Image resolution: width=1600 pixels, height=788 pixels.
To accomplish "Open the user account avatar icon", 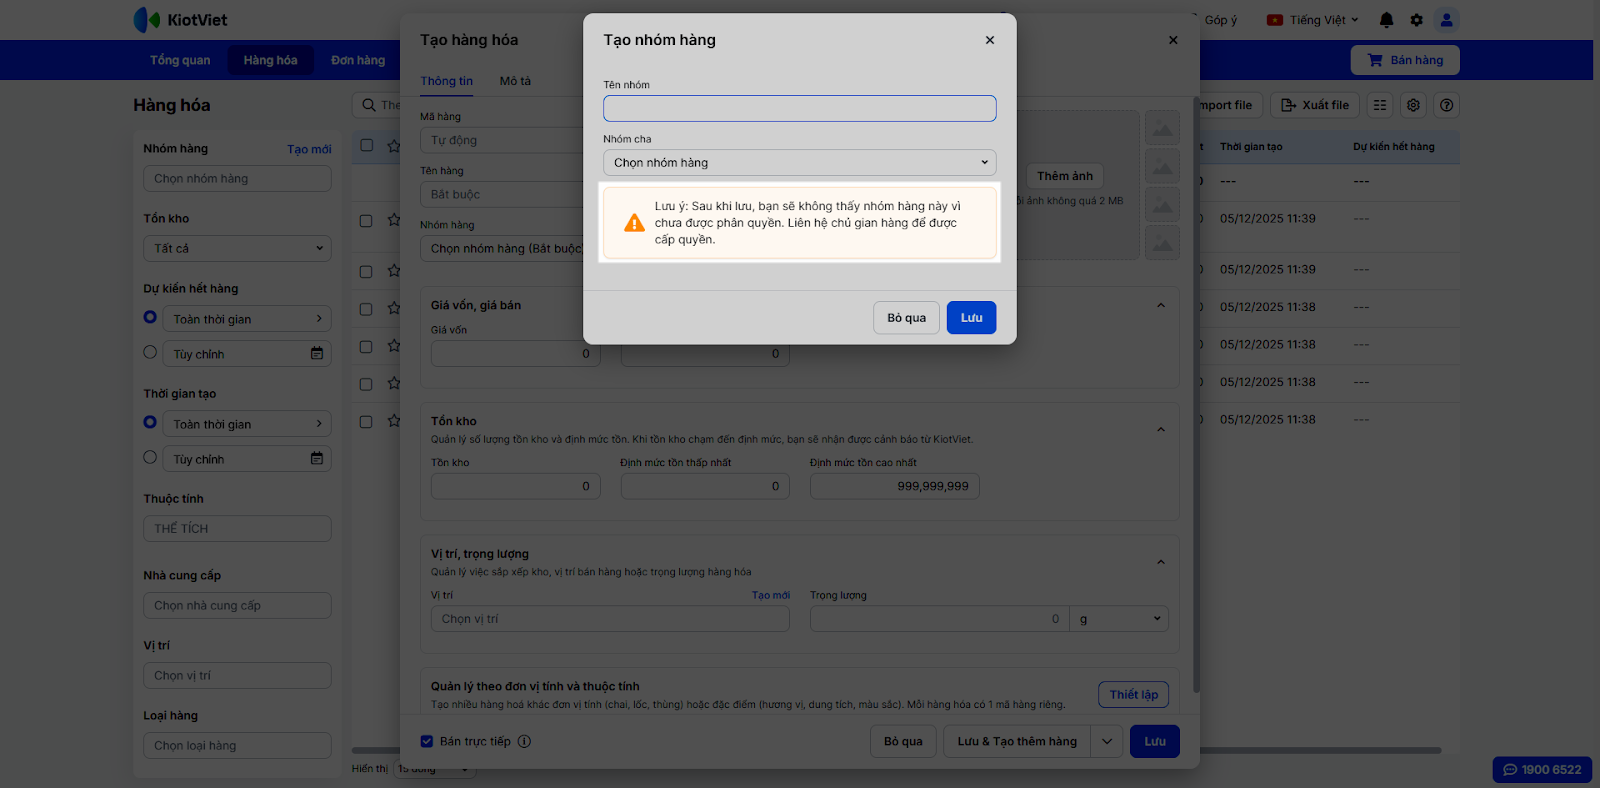I will tap(1446, 20).
